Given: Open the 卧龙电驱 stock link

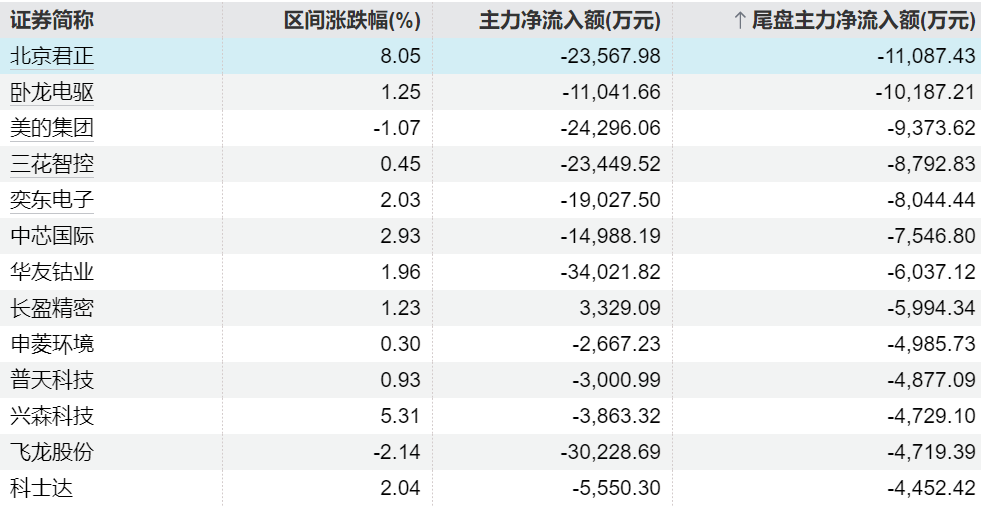Looking at the screenshot, I should point(52,92).
